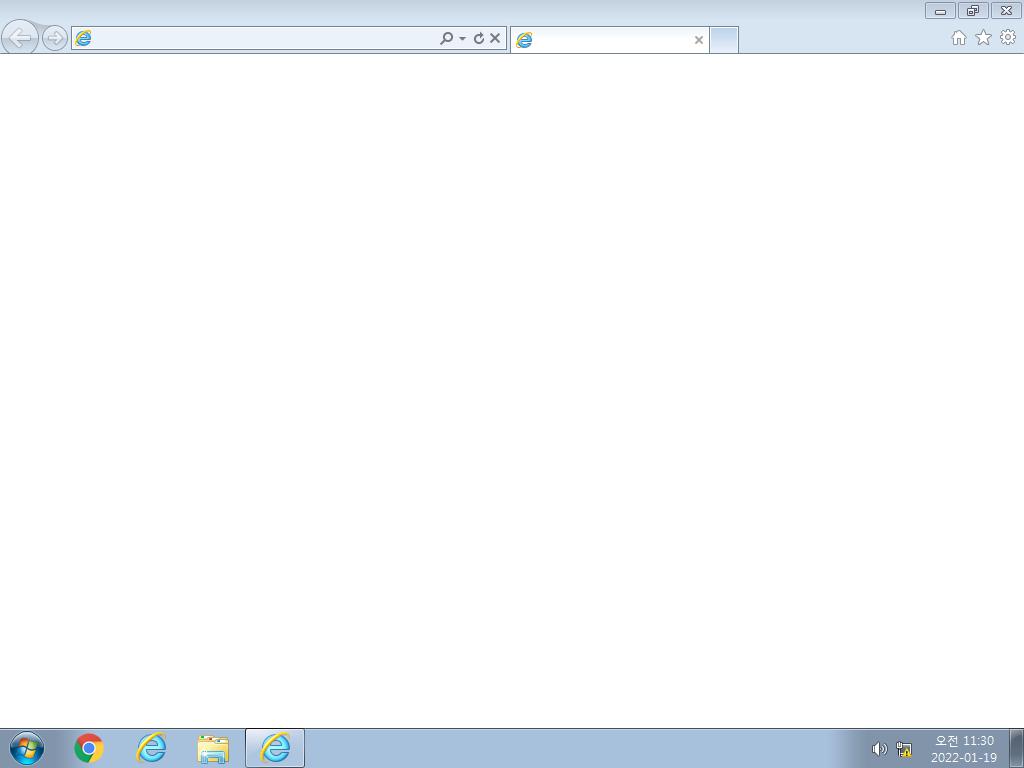This screenshot has height=768, width=1024.
Task: Open Tools menu with the gear icon
Action: click(x=1008, y=37)
